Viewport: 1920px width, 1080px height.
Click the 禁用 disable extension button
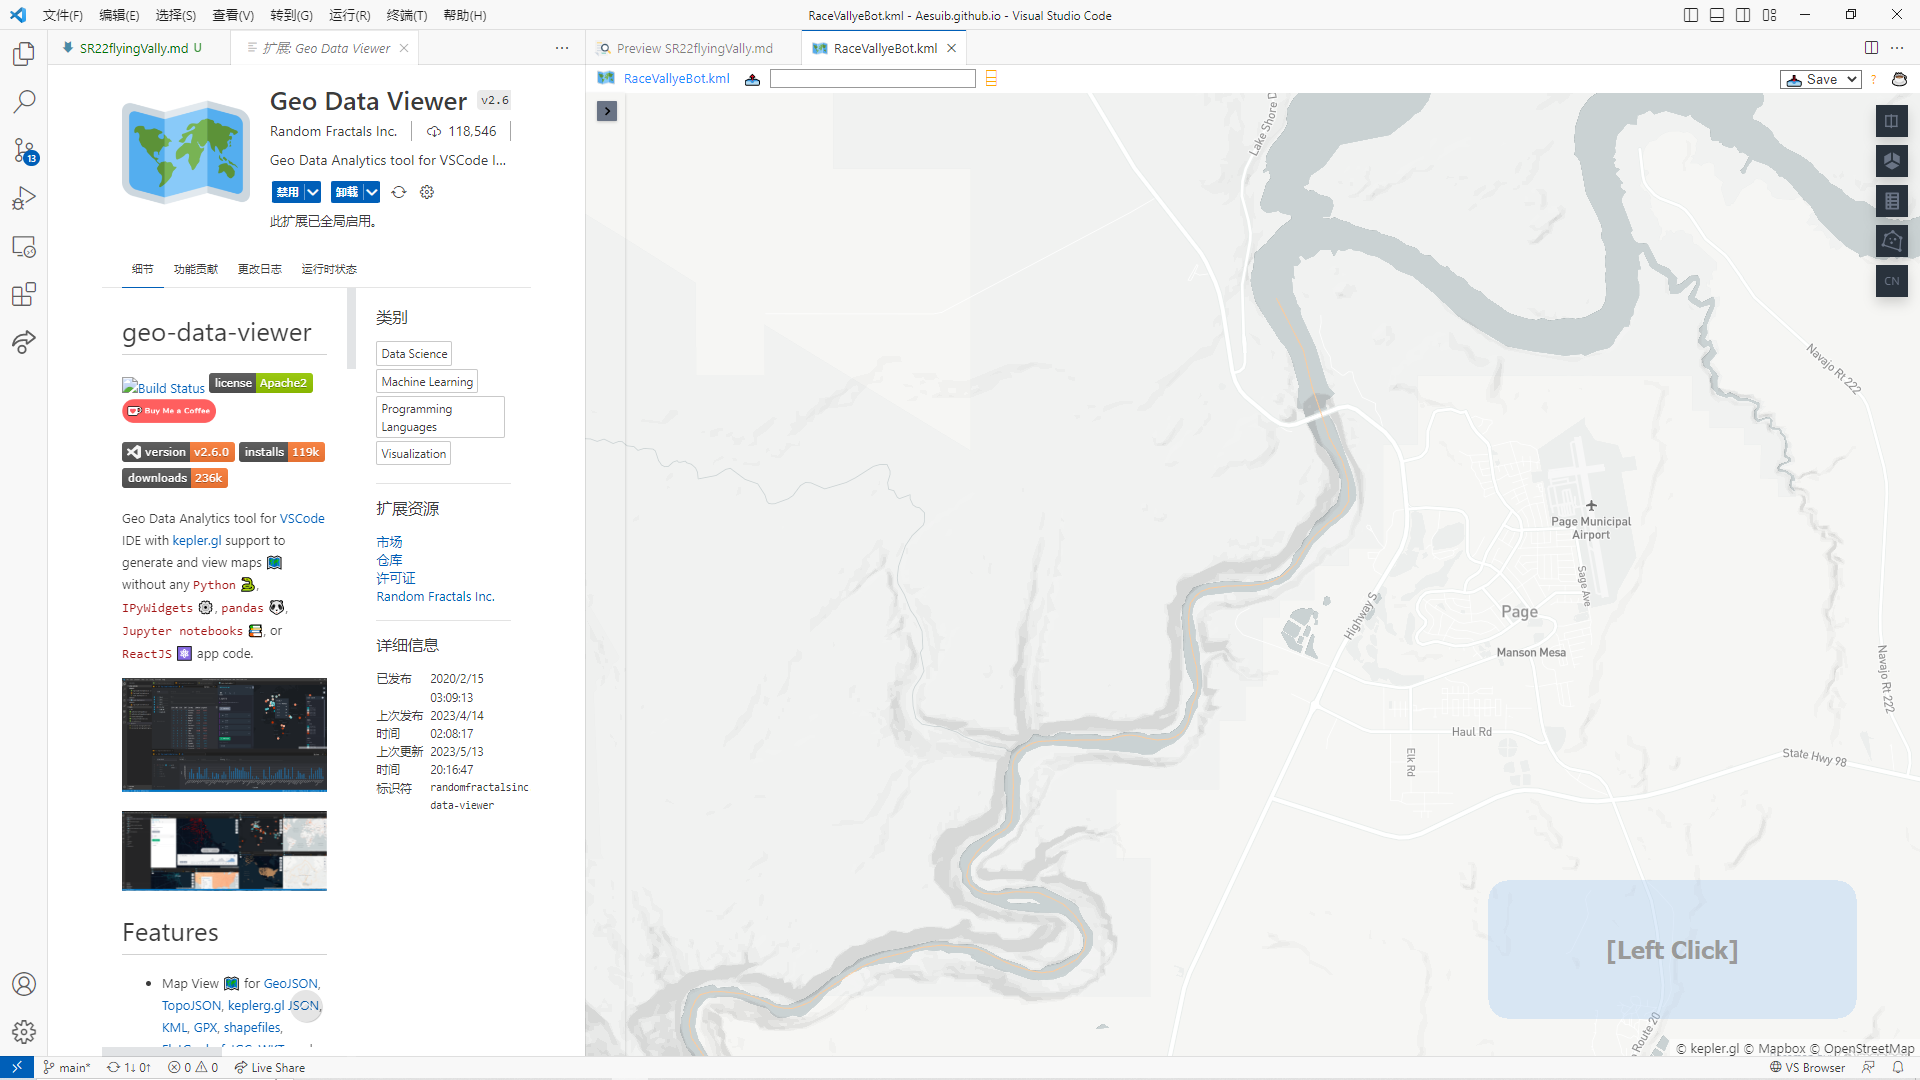[x=287, y=192]
